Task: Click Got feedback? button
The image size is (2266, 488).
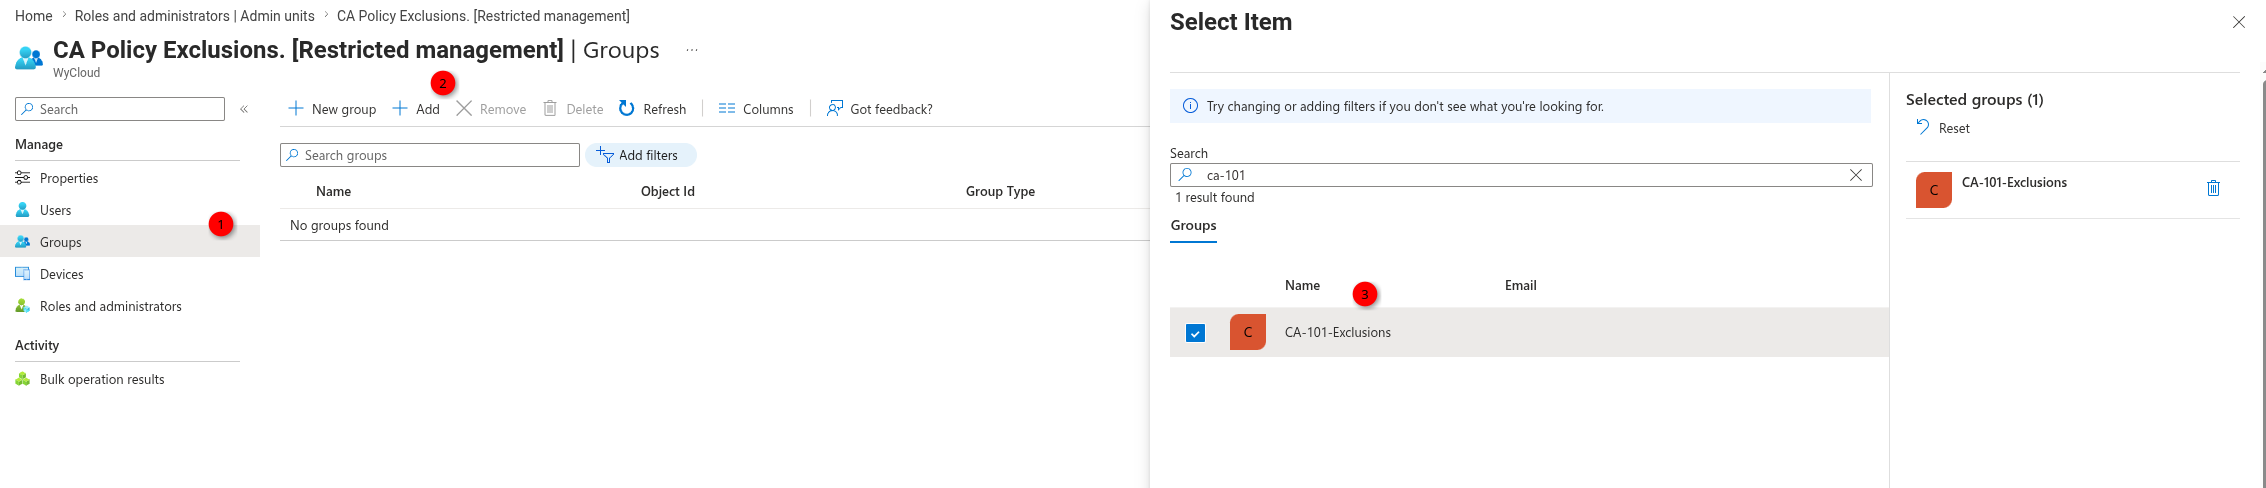Action: pyautogui.click(x=879, y=109)
